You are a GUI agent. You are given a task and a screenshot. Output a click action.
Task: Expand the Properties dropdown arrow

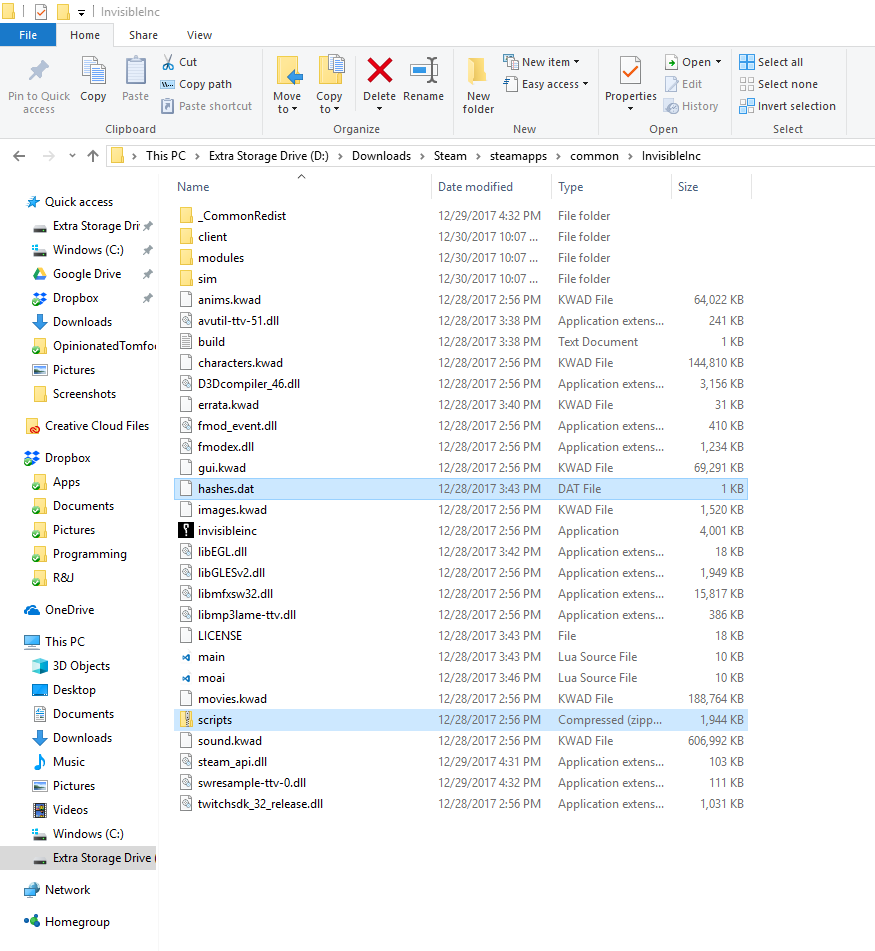tap(631, 109)
